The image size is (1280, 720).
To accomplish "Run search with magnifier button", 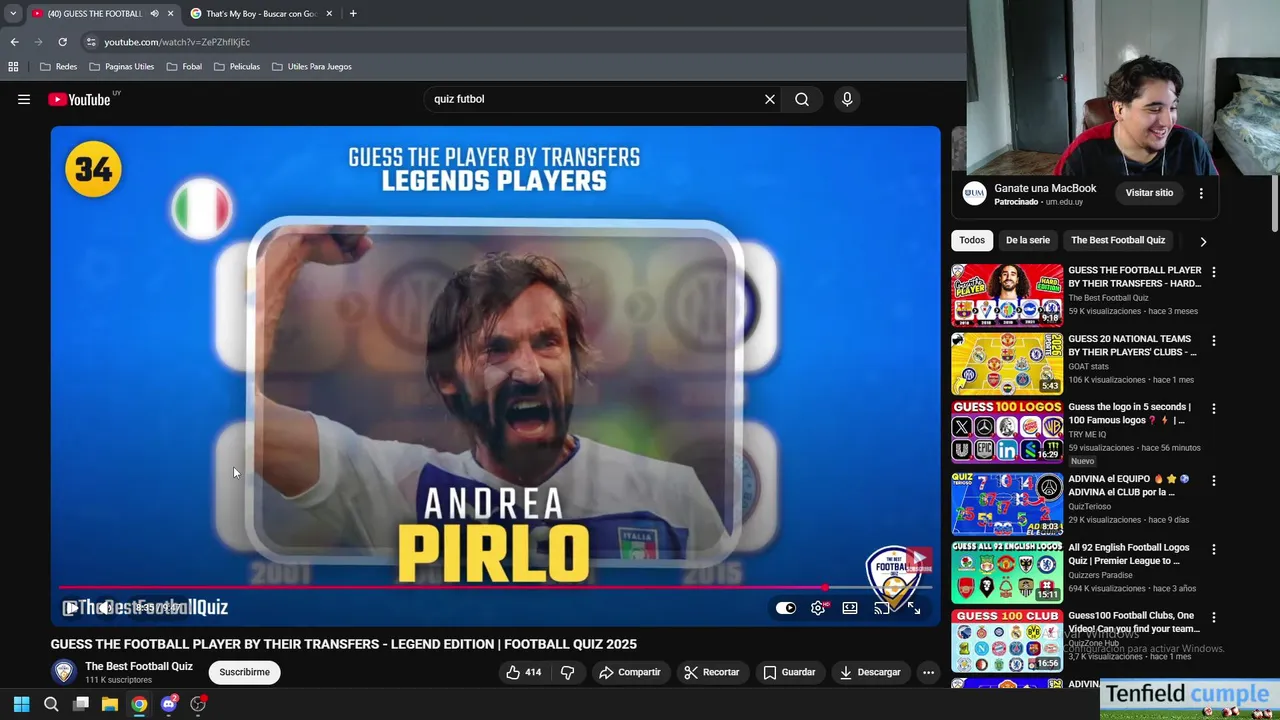I will coord(802,99).
